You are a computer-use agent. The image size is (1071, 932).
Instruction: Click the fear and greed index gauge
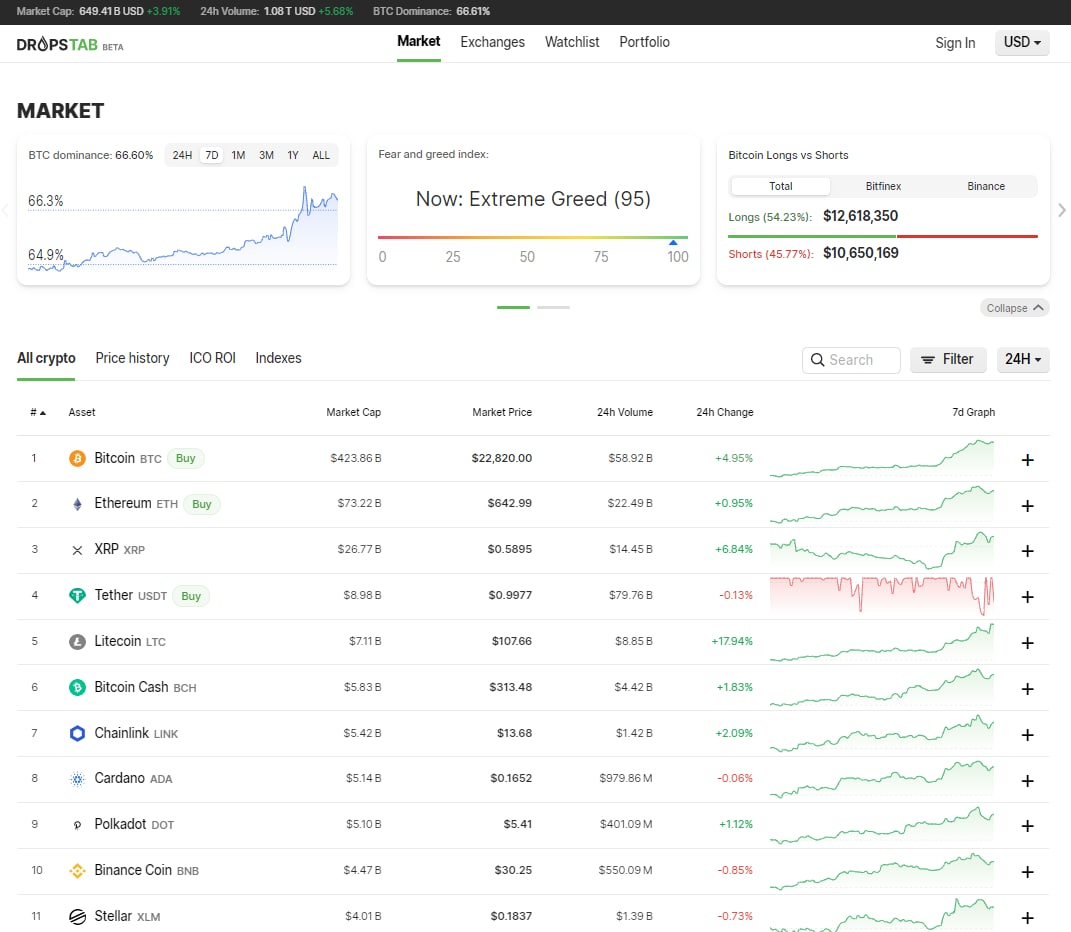click(533, 238)
